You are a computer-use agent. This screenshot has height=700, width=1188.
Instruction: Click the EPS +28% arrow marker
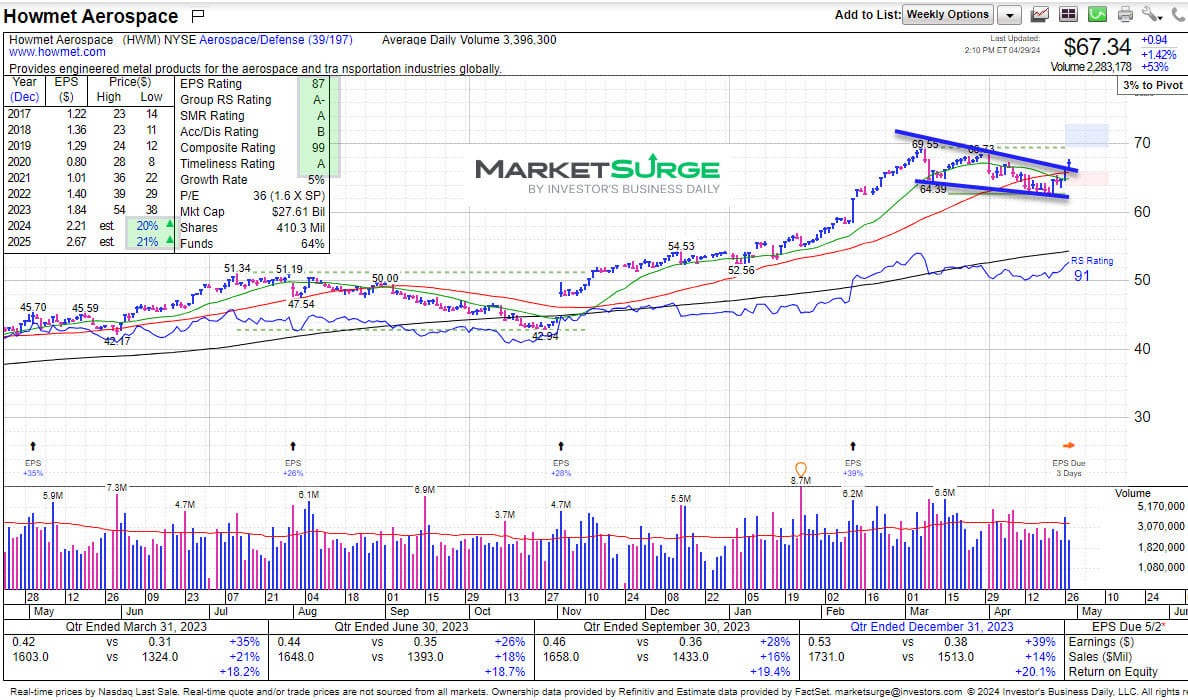click(x=561, y=446)
